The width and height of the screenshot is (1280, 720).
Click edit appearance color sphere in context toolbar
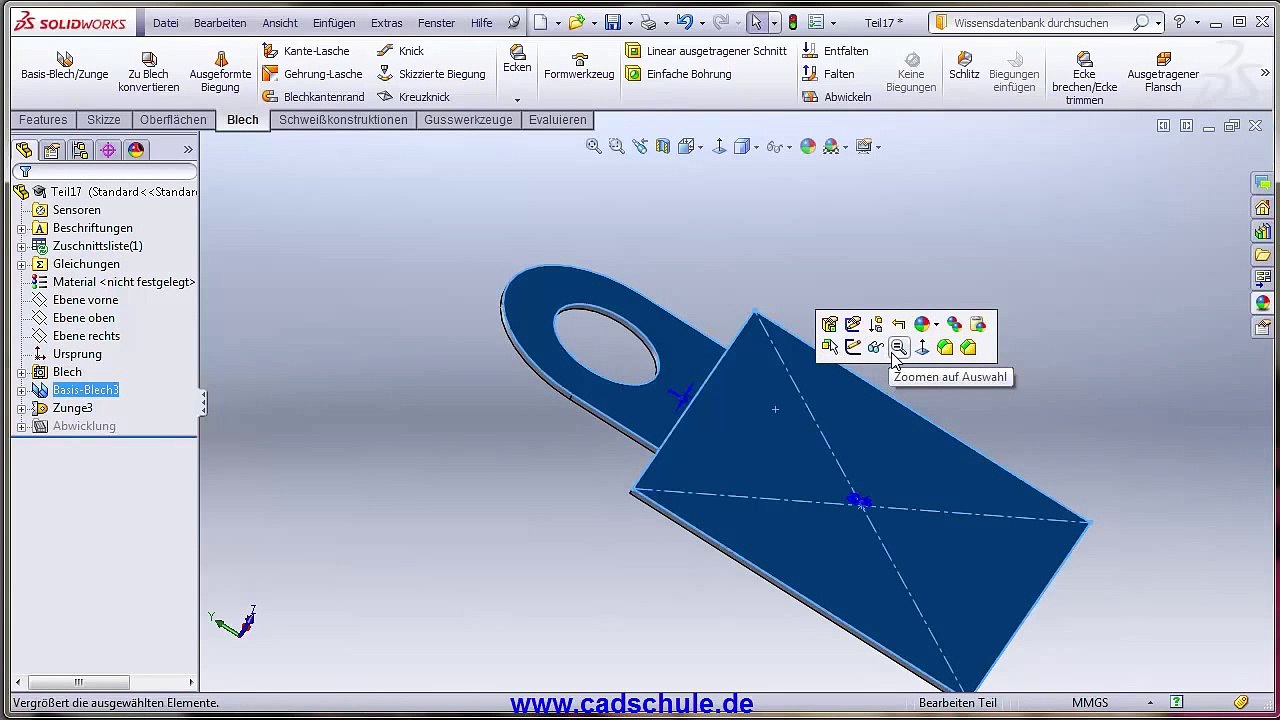[922, 324]
